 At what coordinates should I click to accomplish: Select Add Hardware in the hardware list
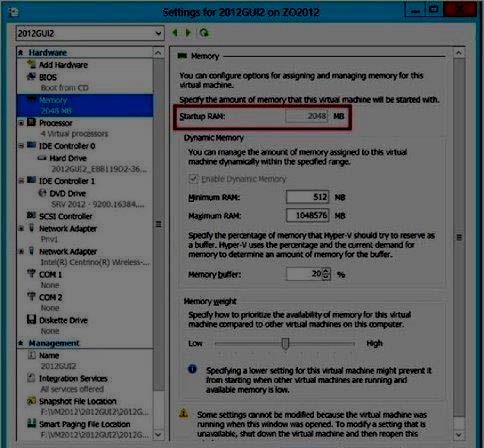click(x=63, y=65)
